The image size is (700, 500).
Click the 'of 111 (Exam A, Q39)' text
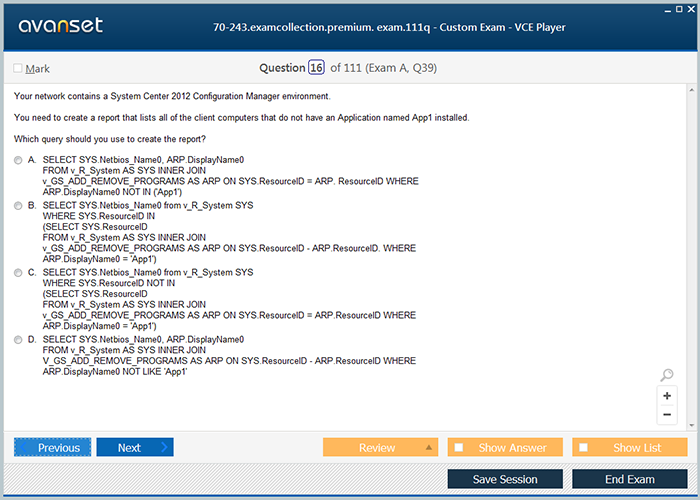point(383,68)
